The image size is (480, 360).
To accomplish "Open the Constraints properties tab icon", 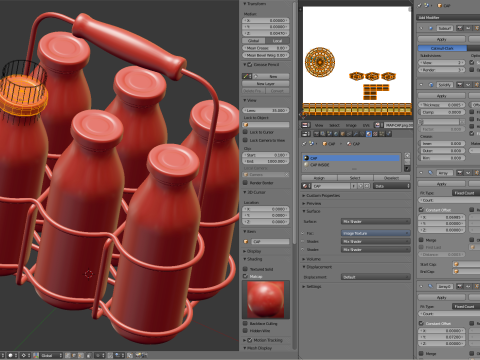I will coord(349,134).
